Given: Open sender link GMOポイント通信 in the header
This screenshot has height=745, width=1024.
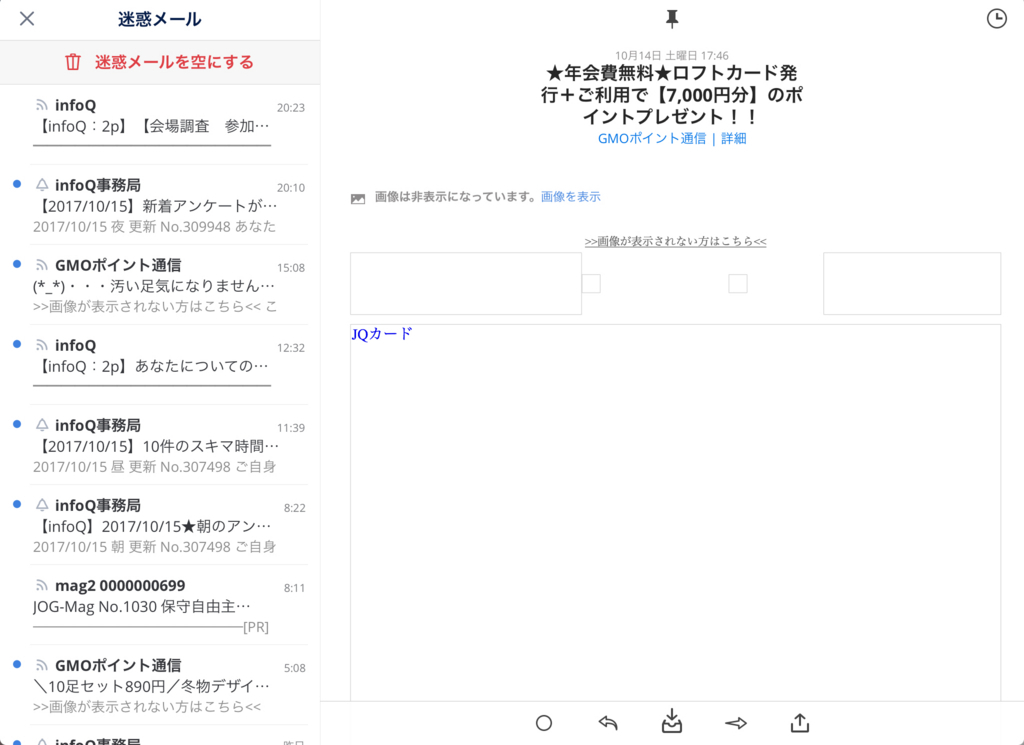Looking at the screenshot, I should [x=652, y=138].
